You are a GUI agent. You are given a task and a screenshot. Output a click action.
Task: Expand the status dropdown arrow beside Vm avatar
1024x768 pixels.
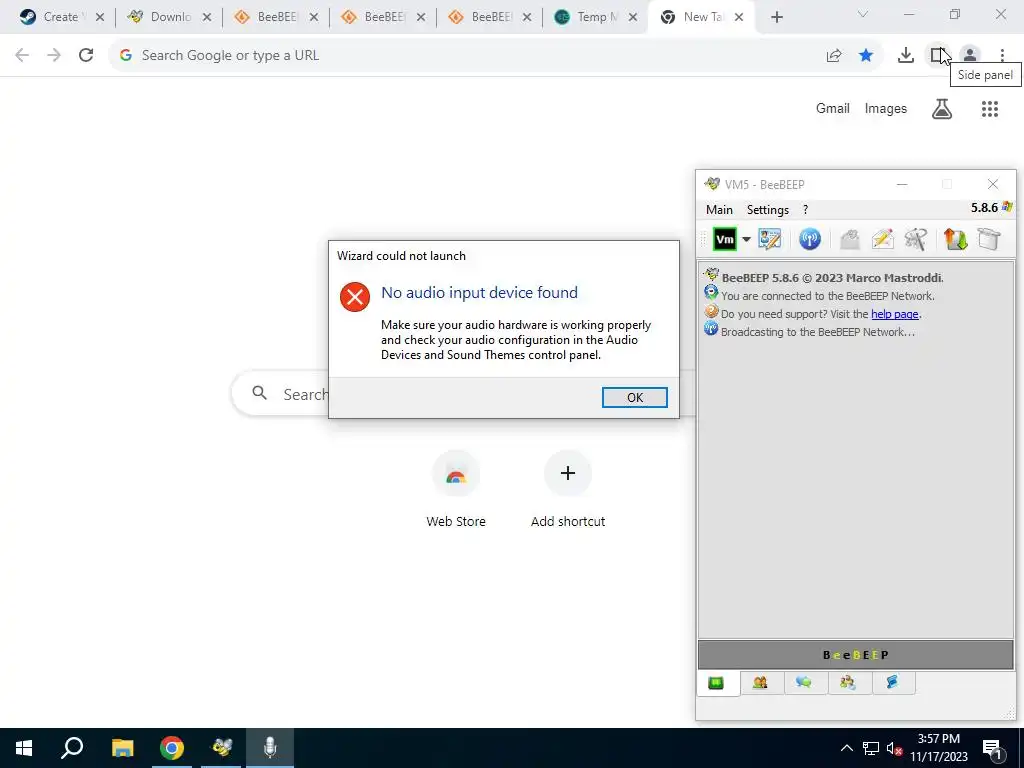click(746, 239)
